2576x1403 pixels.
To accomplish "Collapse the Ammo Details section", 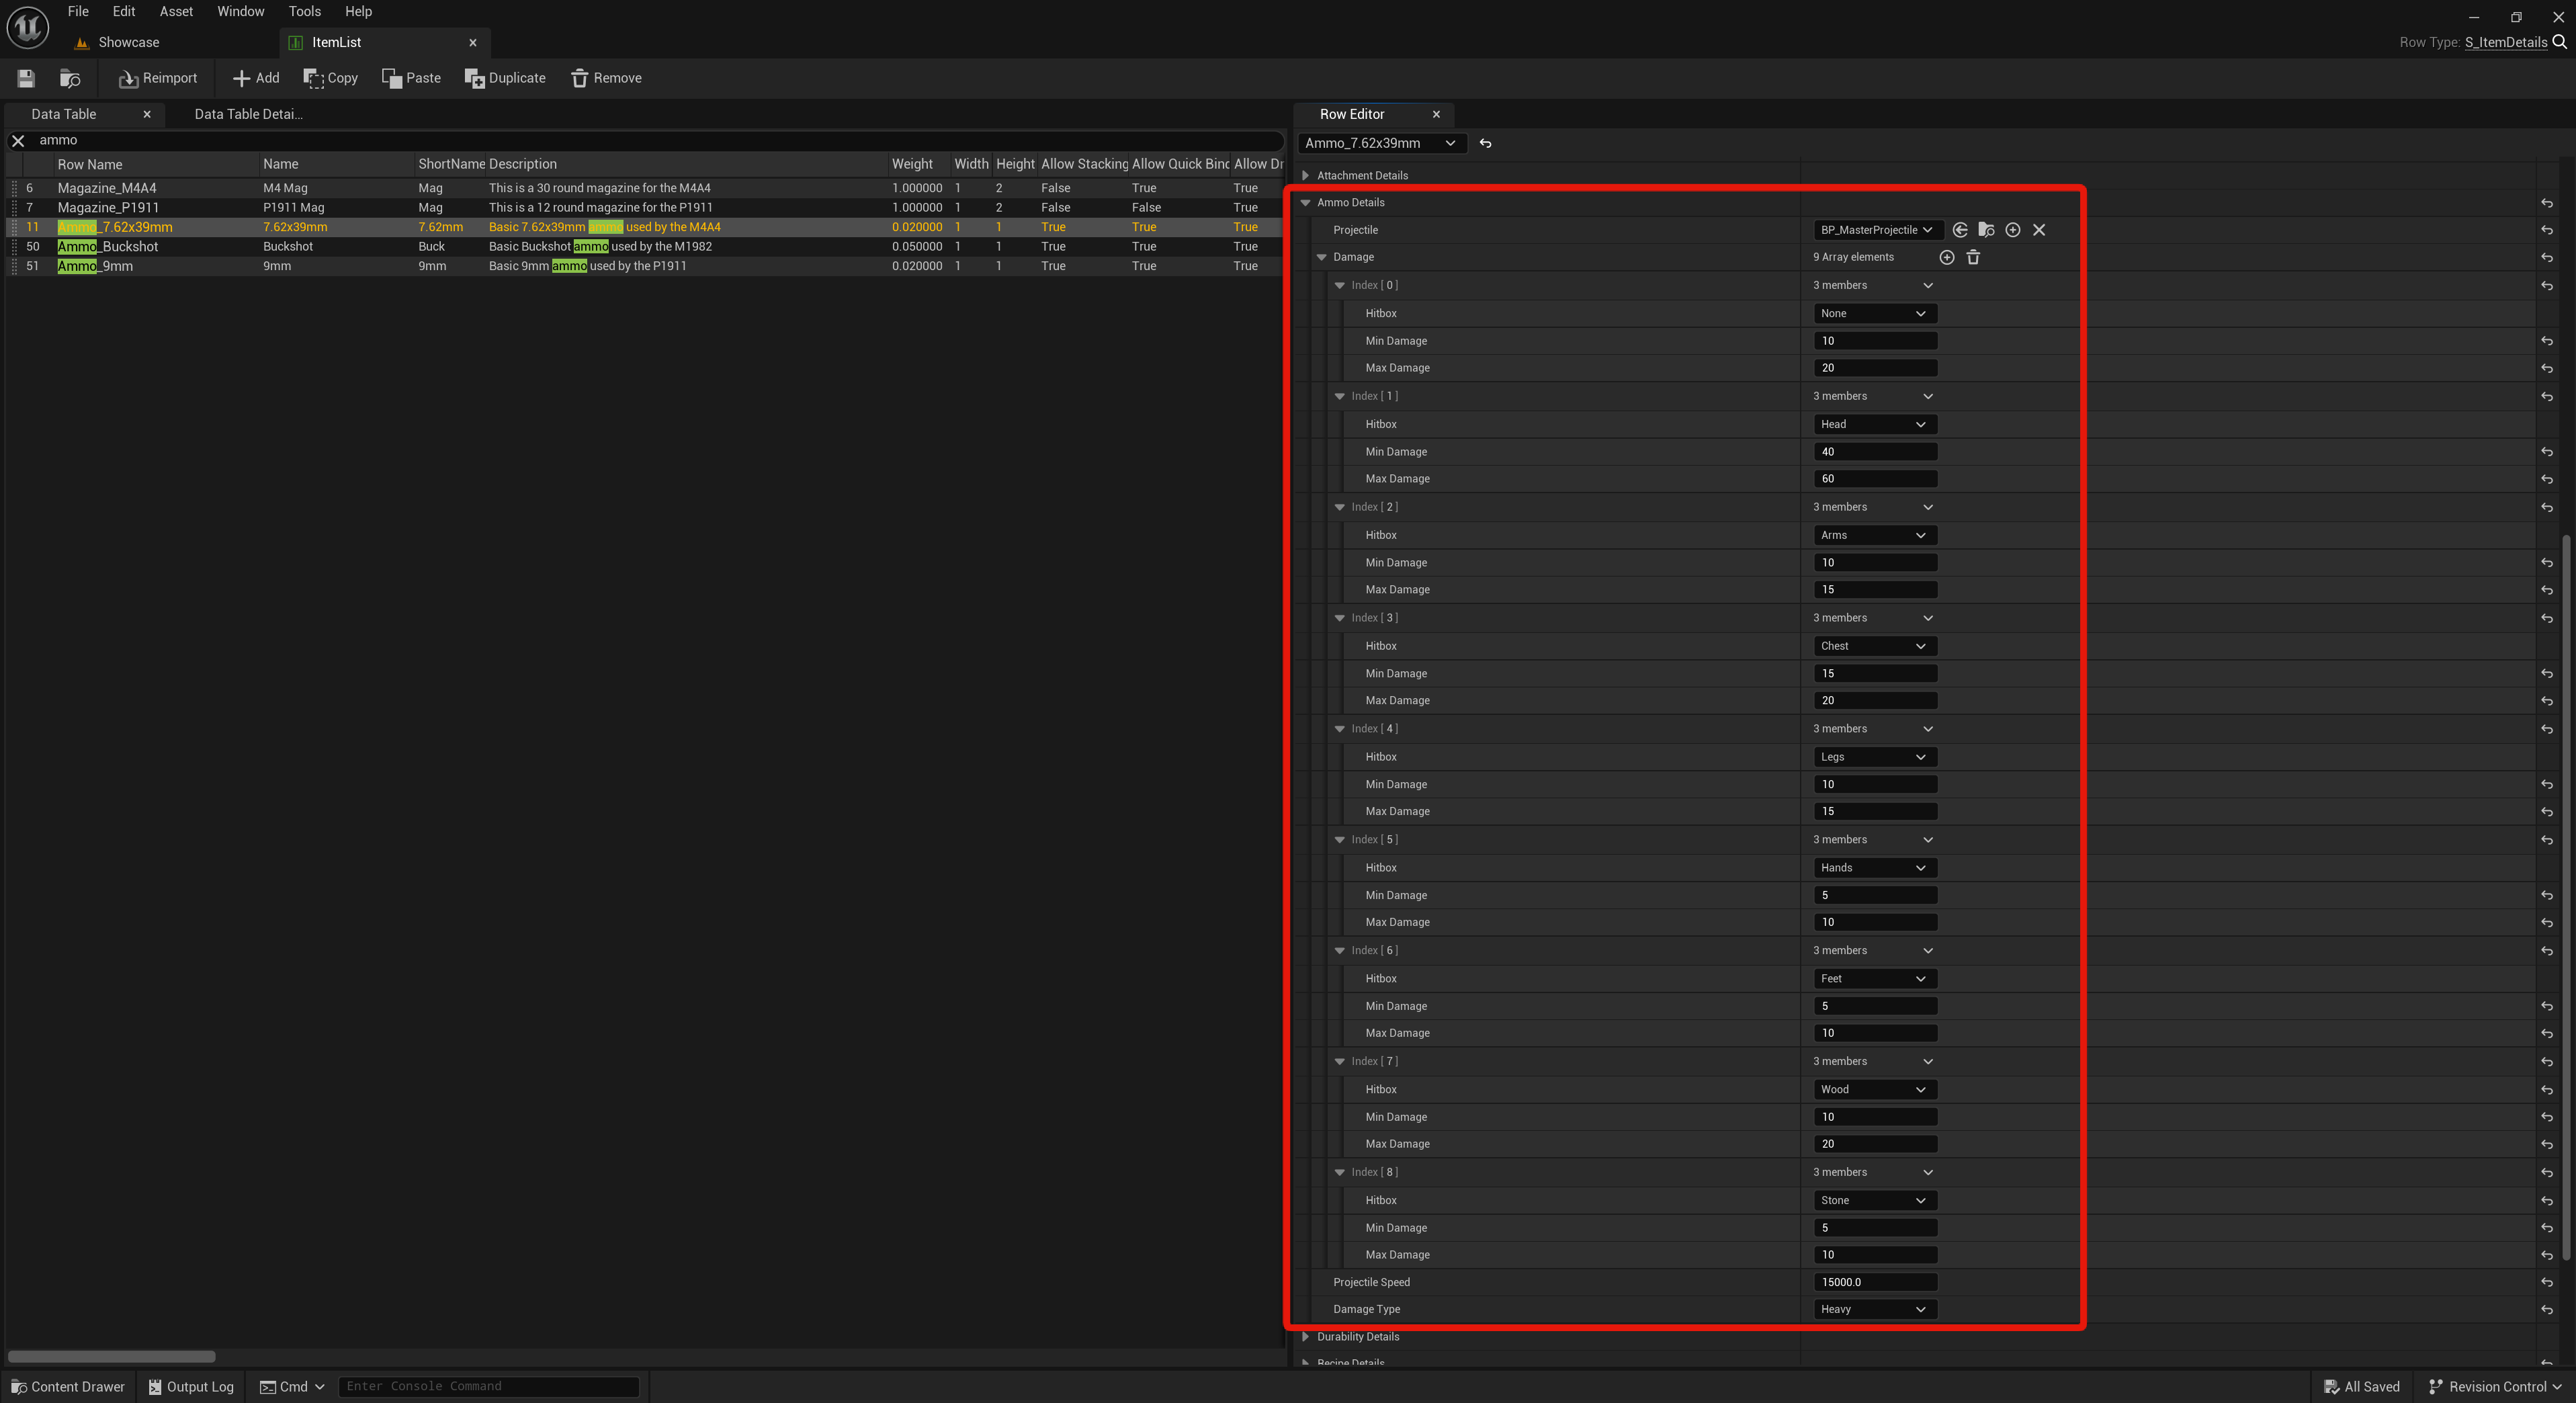I will [1305, 203].
